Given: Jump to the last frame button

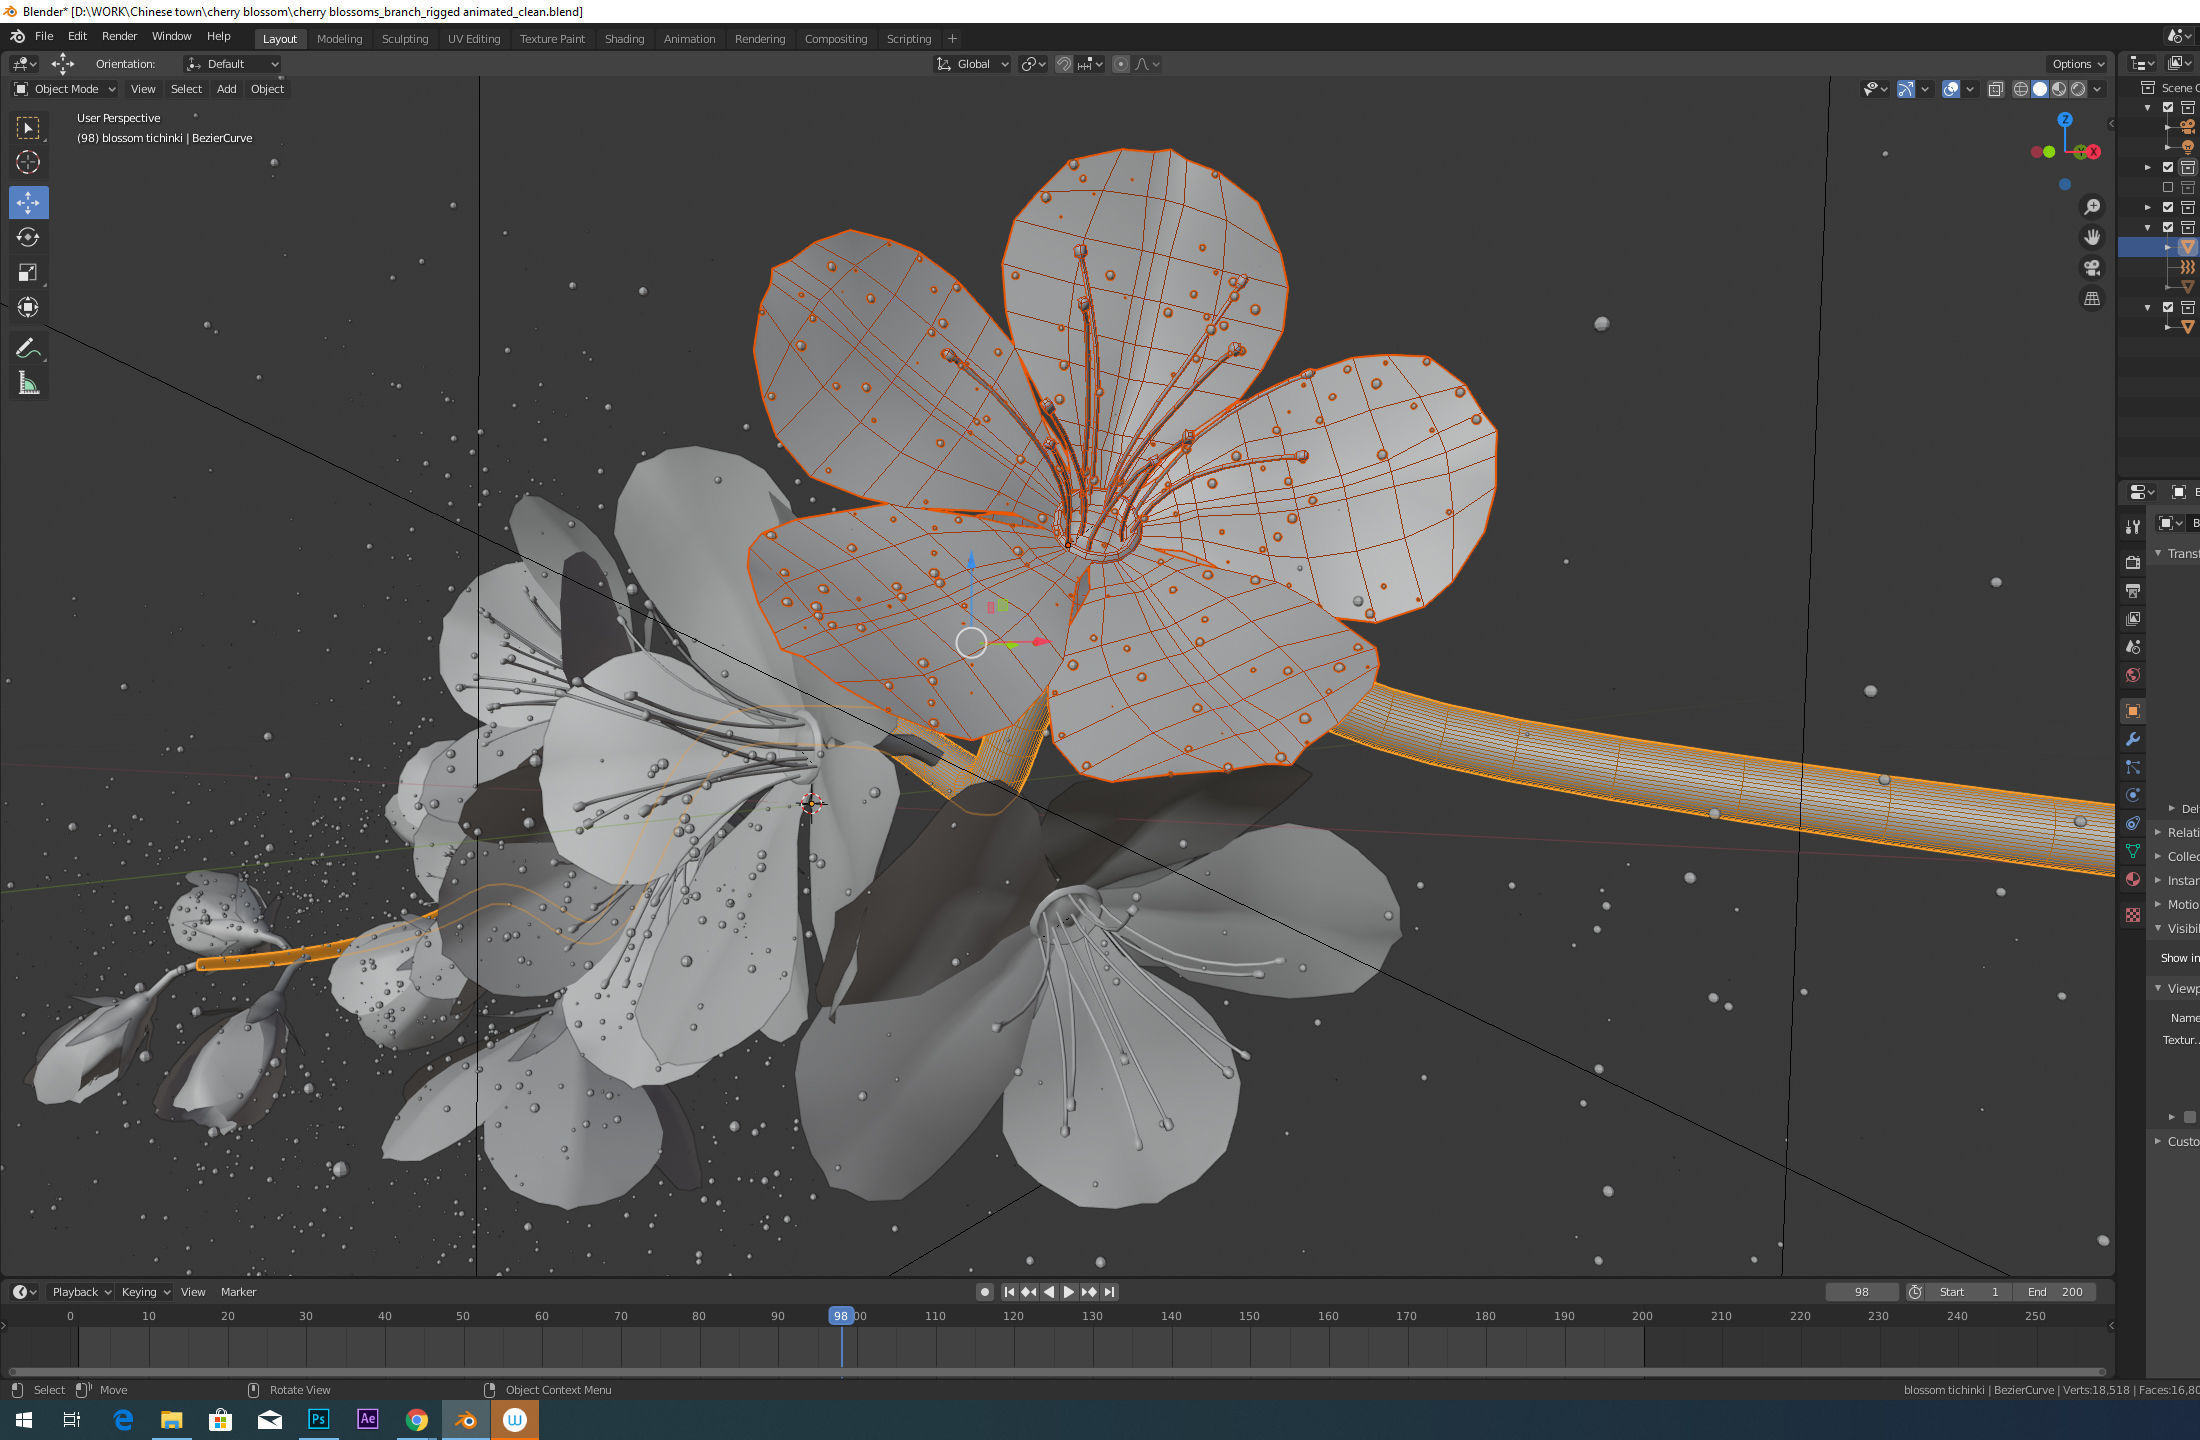Looking at the screenshot, I should click(1109, 1292).
